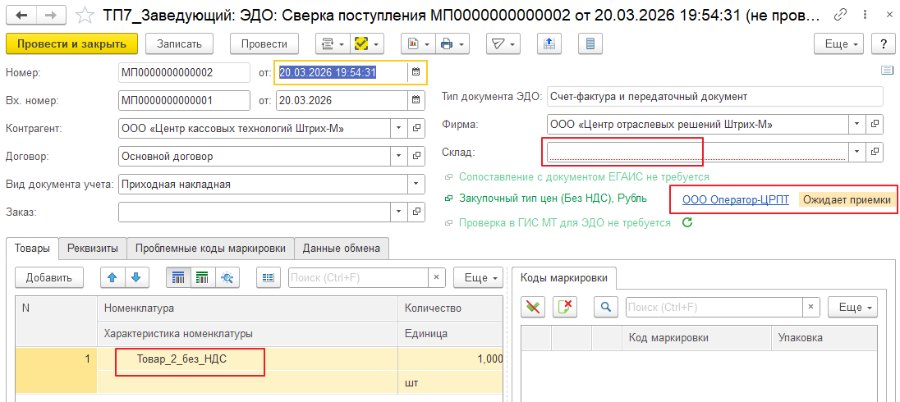Click the small info panel icon top right

[886, 71]
